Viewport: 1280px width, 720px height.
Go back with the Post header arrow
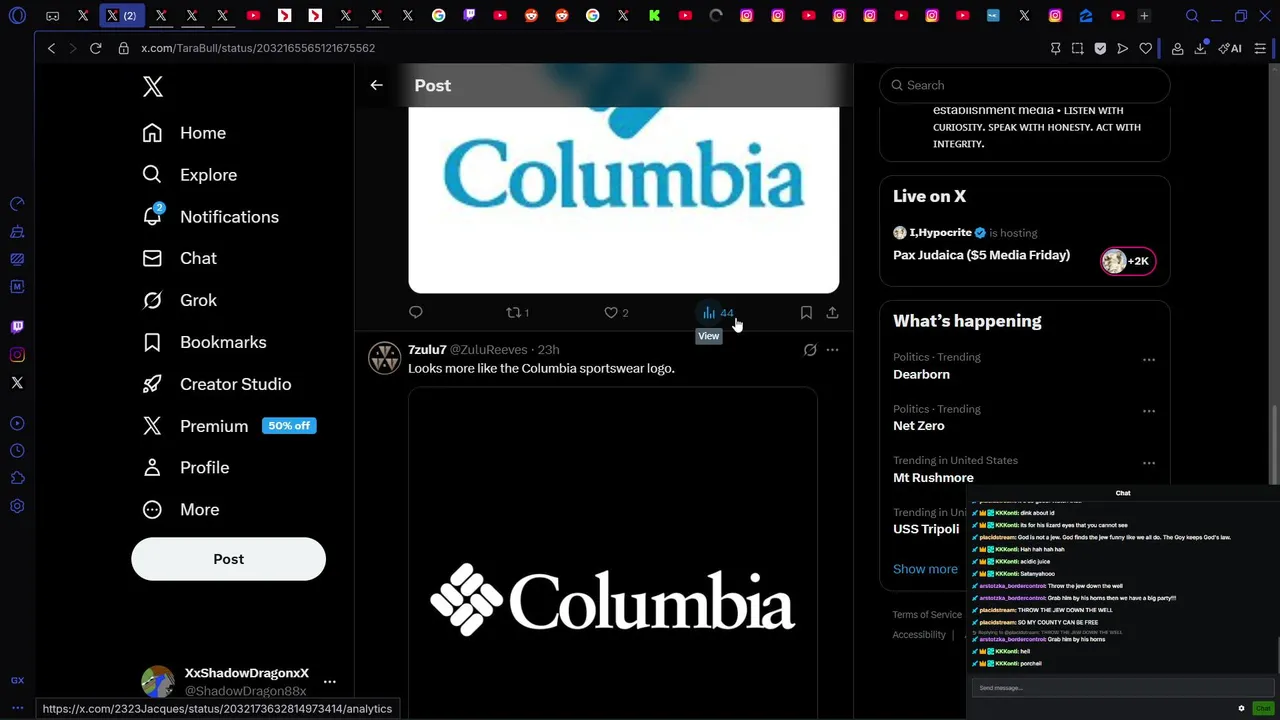pyautogui.click(x=377, y=85)
